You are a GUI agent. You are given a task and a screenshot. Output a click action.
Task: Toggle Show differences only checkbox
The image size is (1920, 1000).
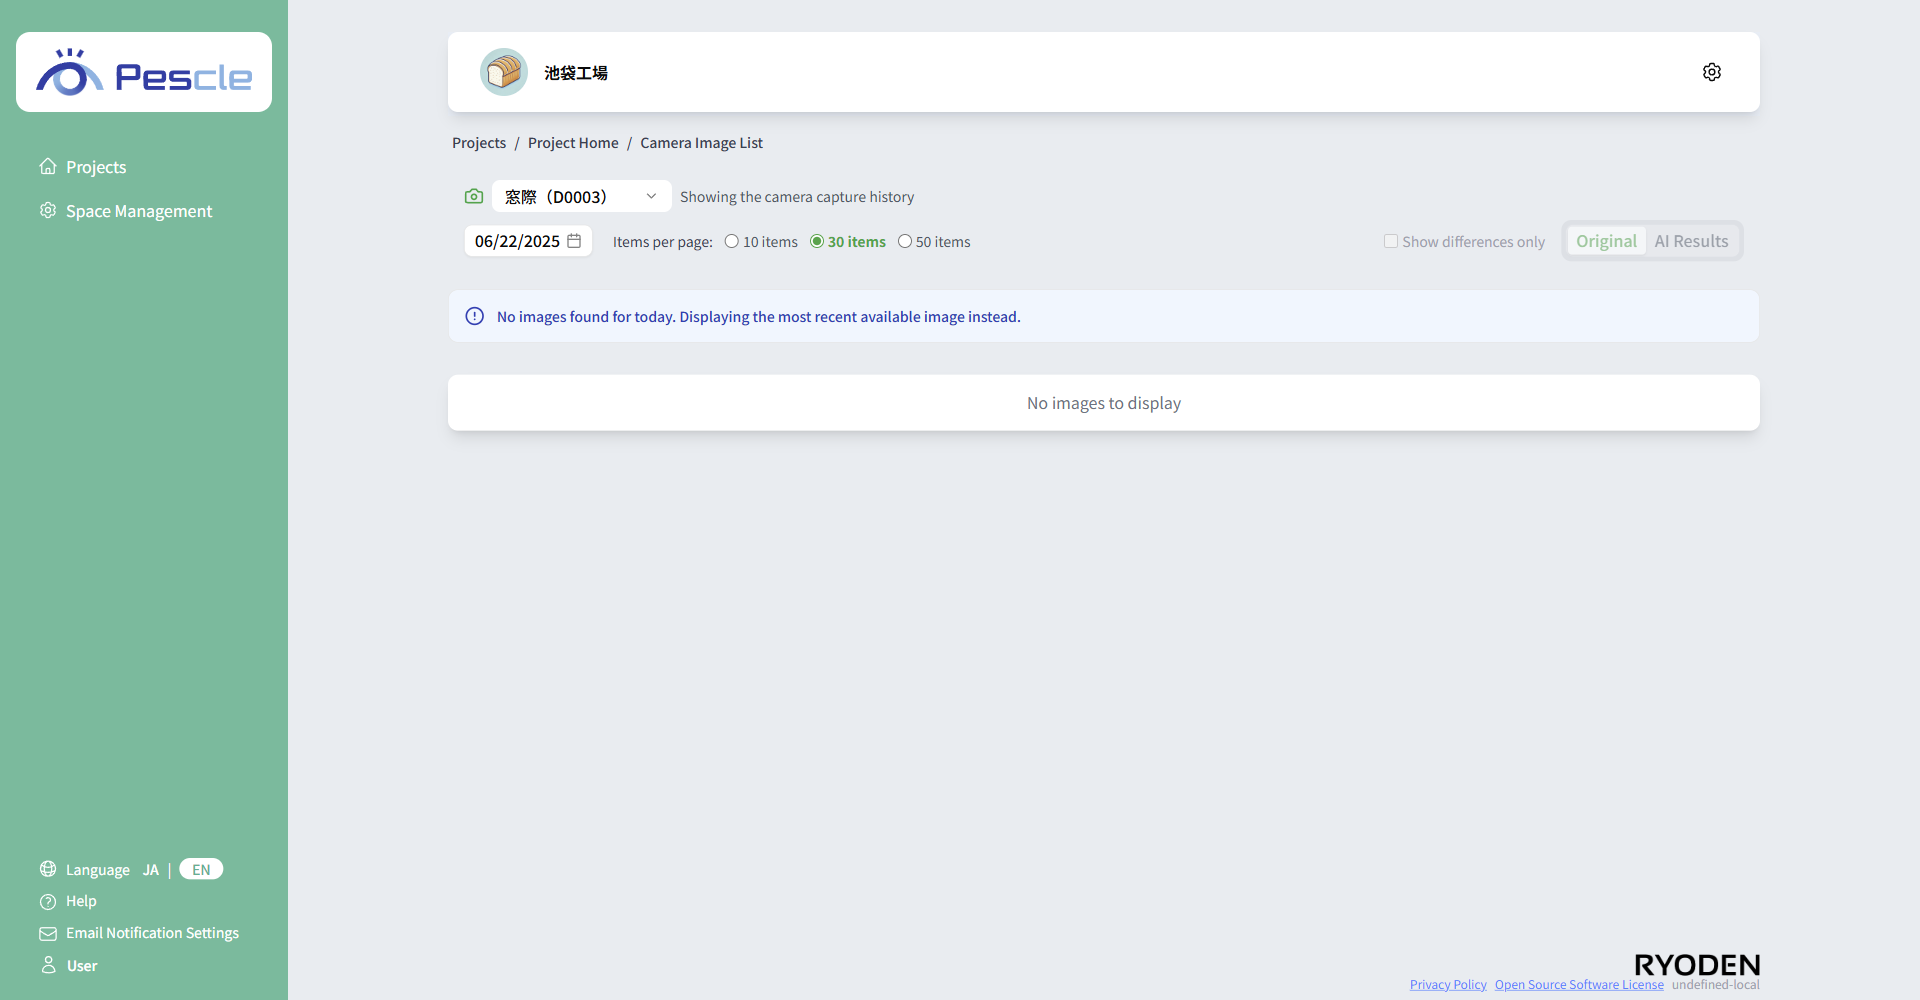click(1391, 241)
